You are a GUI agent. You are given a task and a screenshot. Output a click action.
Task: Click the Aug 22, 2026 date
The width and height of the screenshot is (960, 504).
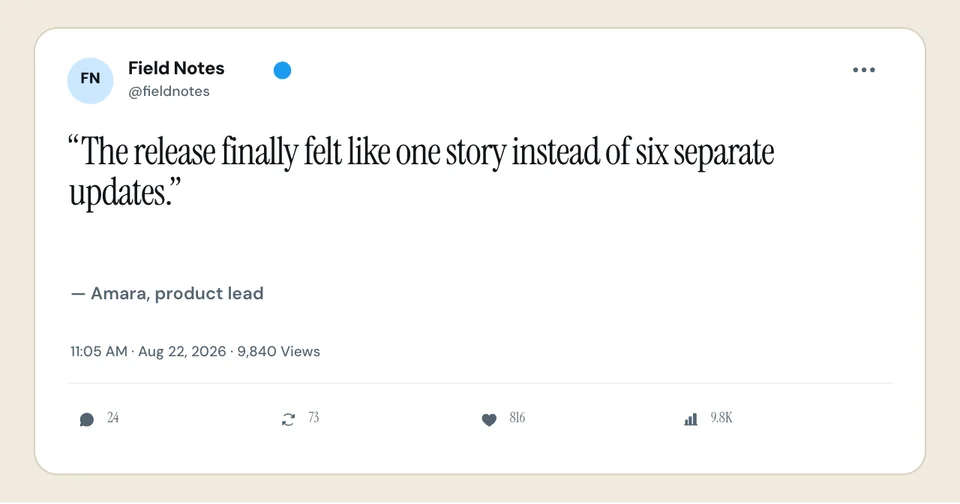pos(182,352)
